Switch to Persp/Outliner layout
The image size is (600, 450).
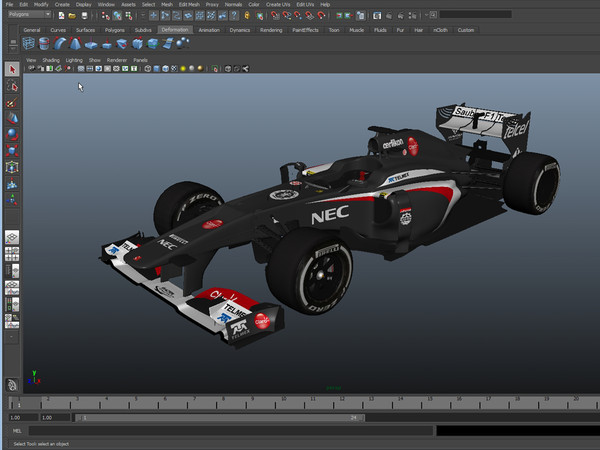point(12,271)
